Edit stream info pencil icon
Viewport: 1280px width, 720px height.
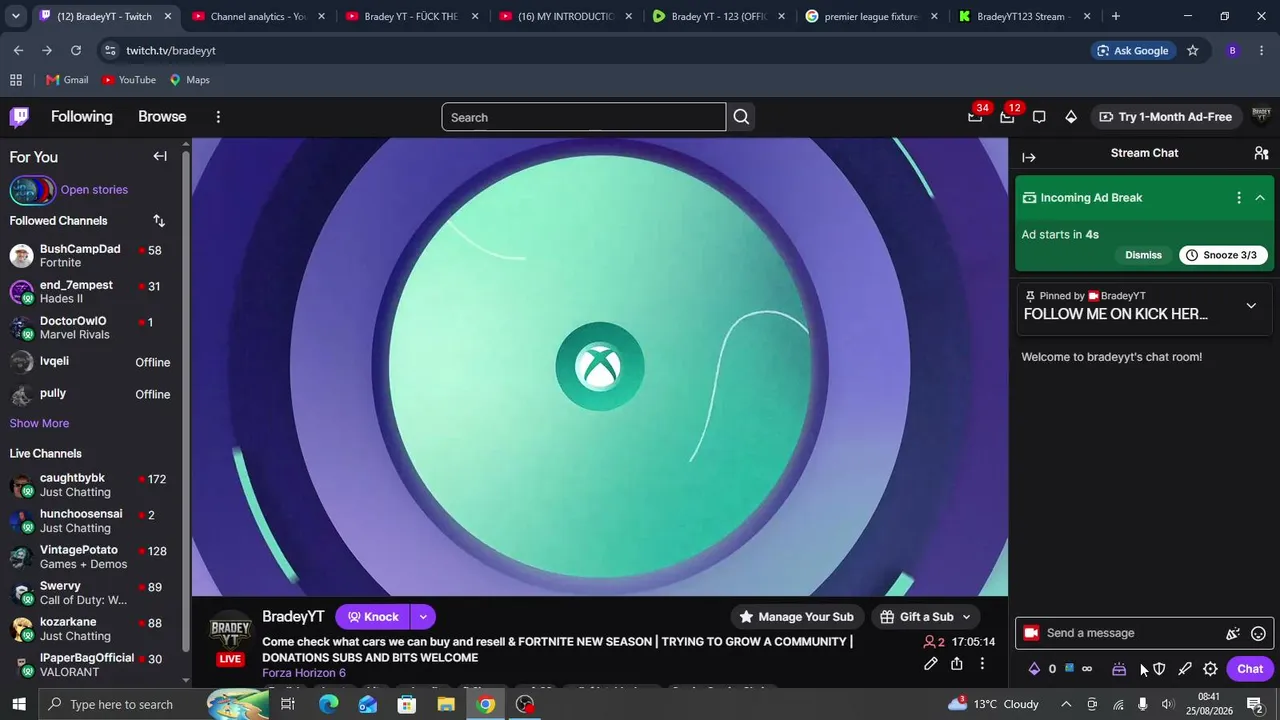click(x=931, y=664)
